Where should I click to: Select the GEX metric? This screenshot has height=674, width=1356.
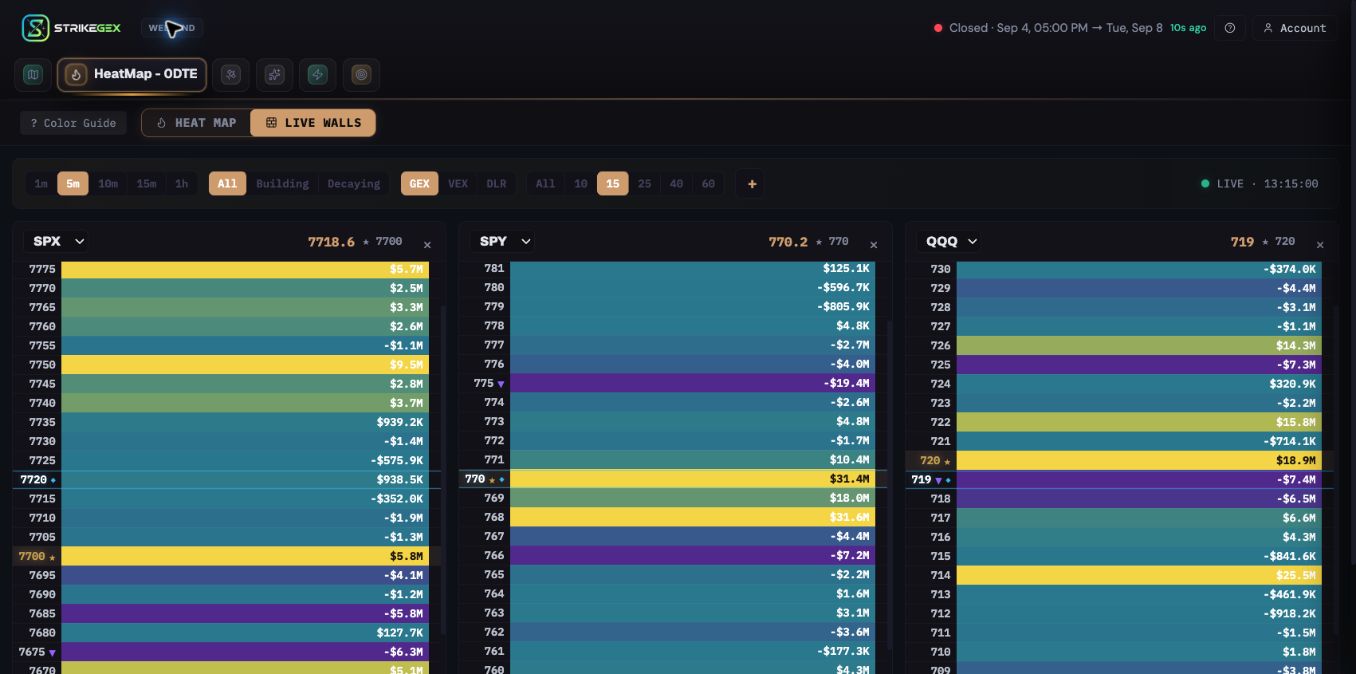(419, 184)
